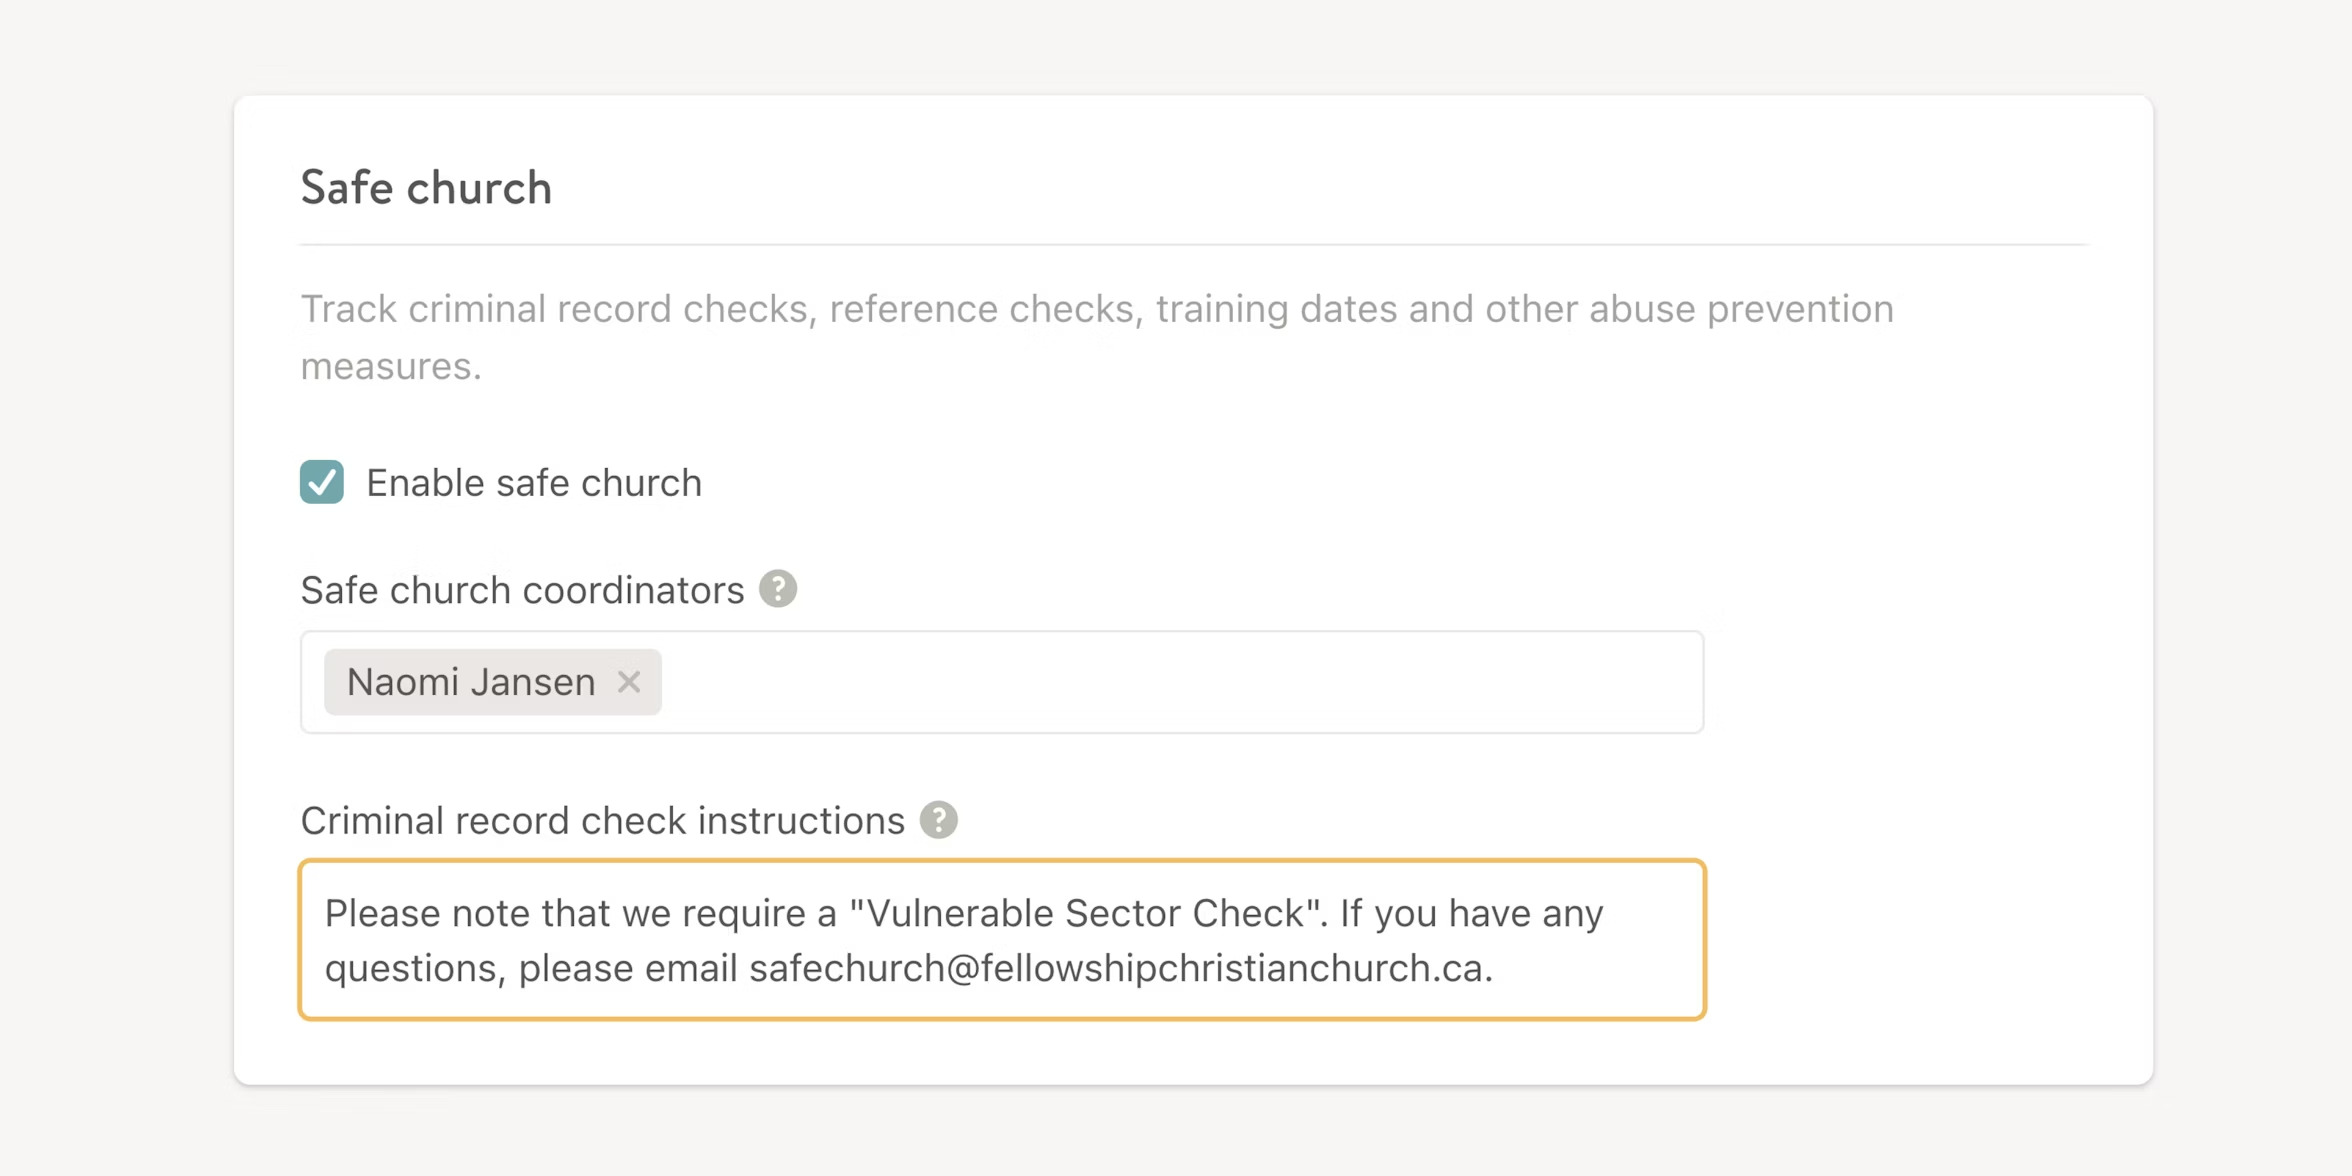Viewport: 2352px width, 1176px height.
Task: Click the divider line below Safe church heading
Action: 1192,244
